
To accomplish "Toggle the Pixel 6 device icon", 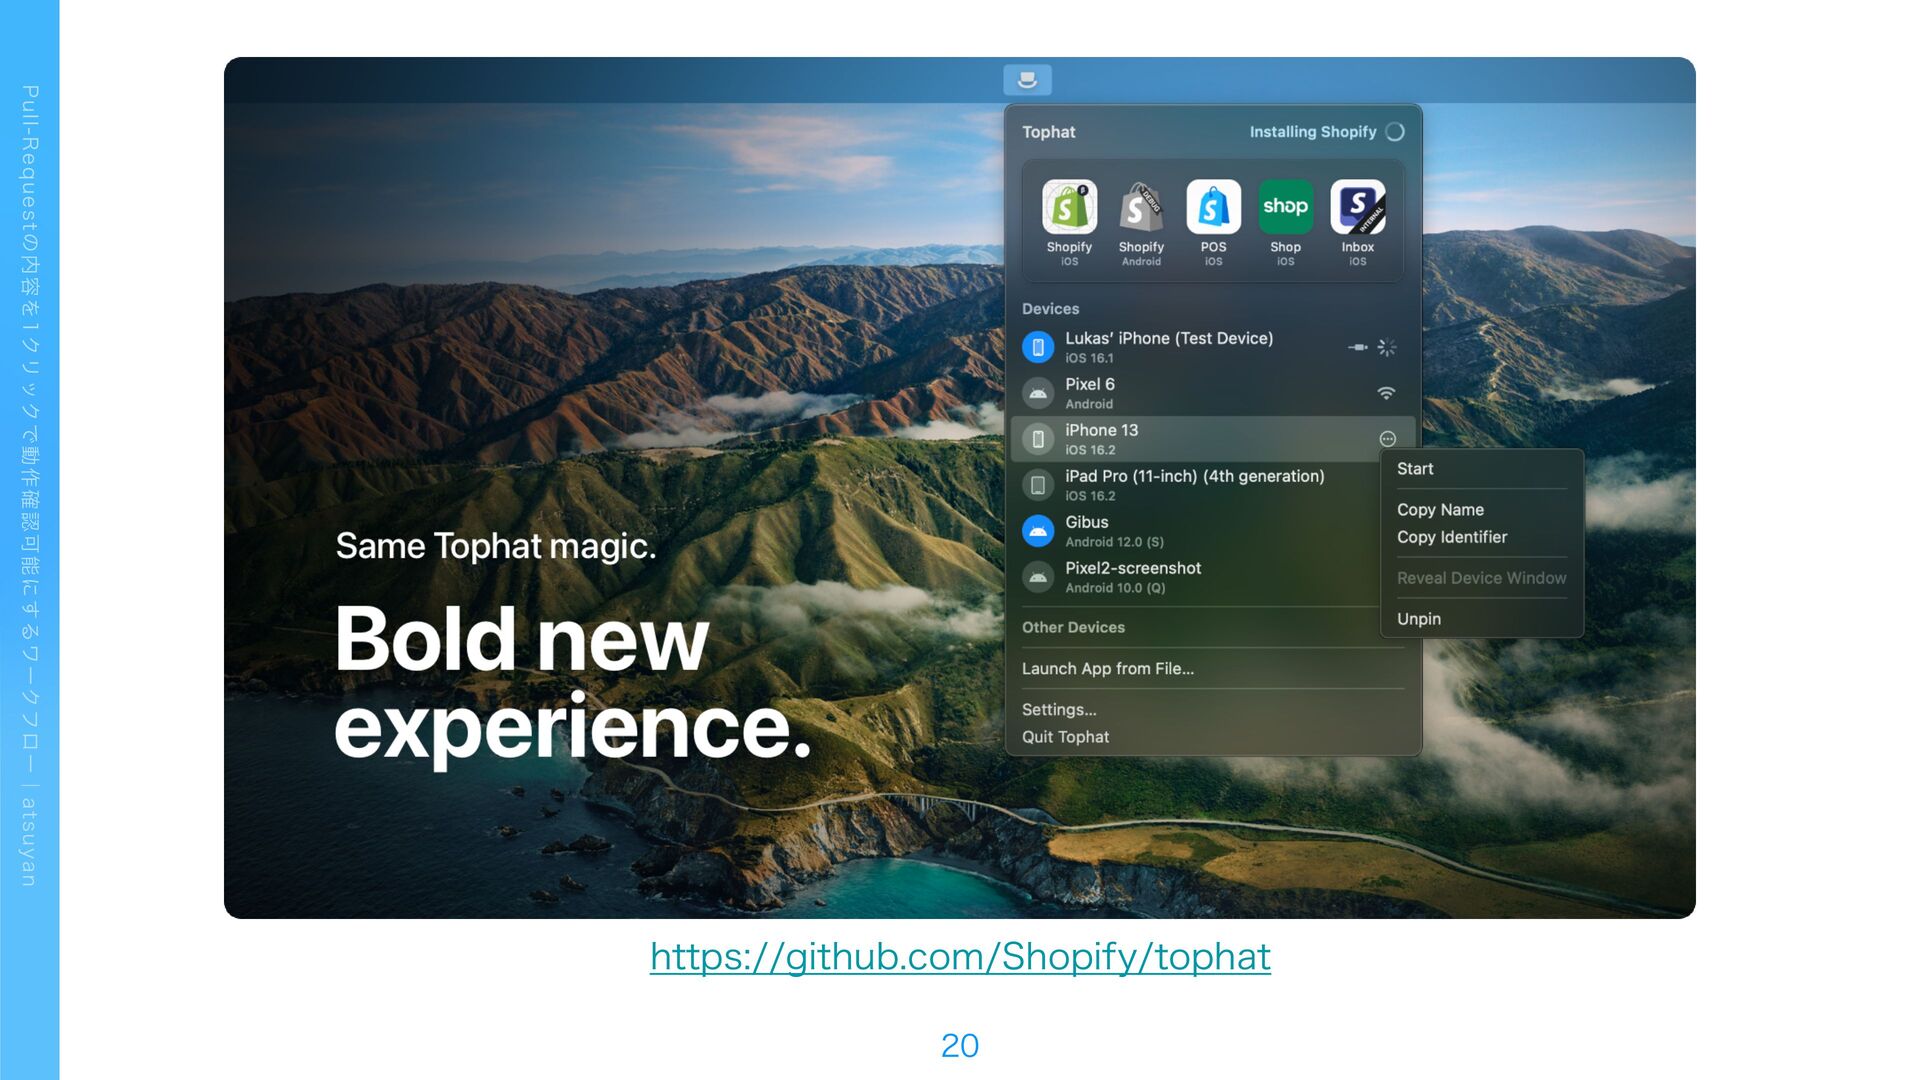I will pos(1038,393).
